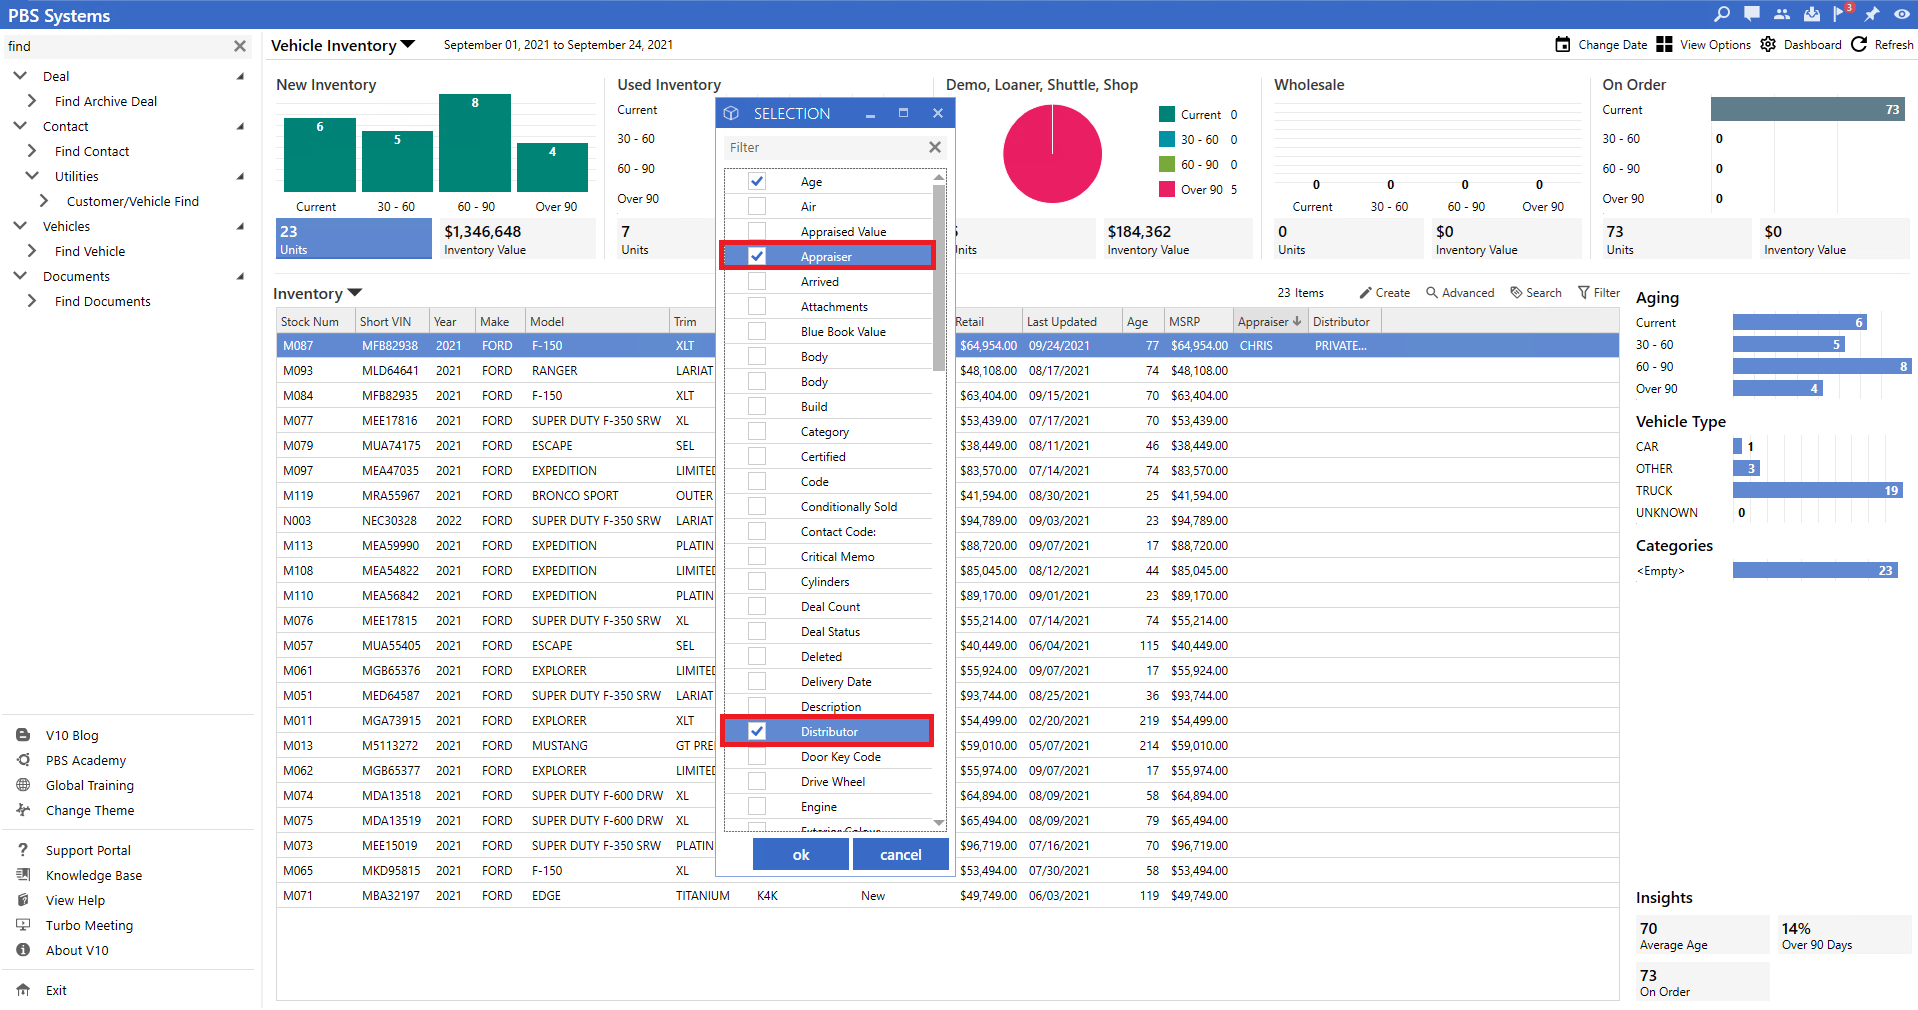1918x1010 pixels.
Task: Collapse the Documents tree section
Action: pos(20,276)
